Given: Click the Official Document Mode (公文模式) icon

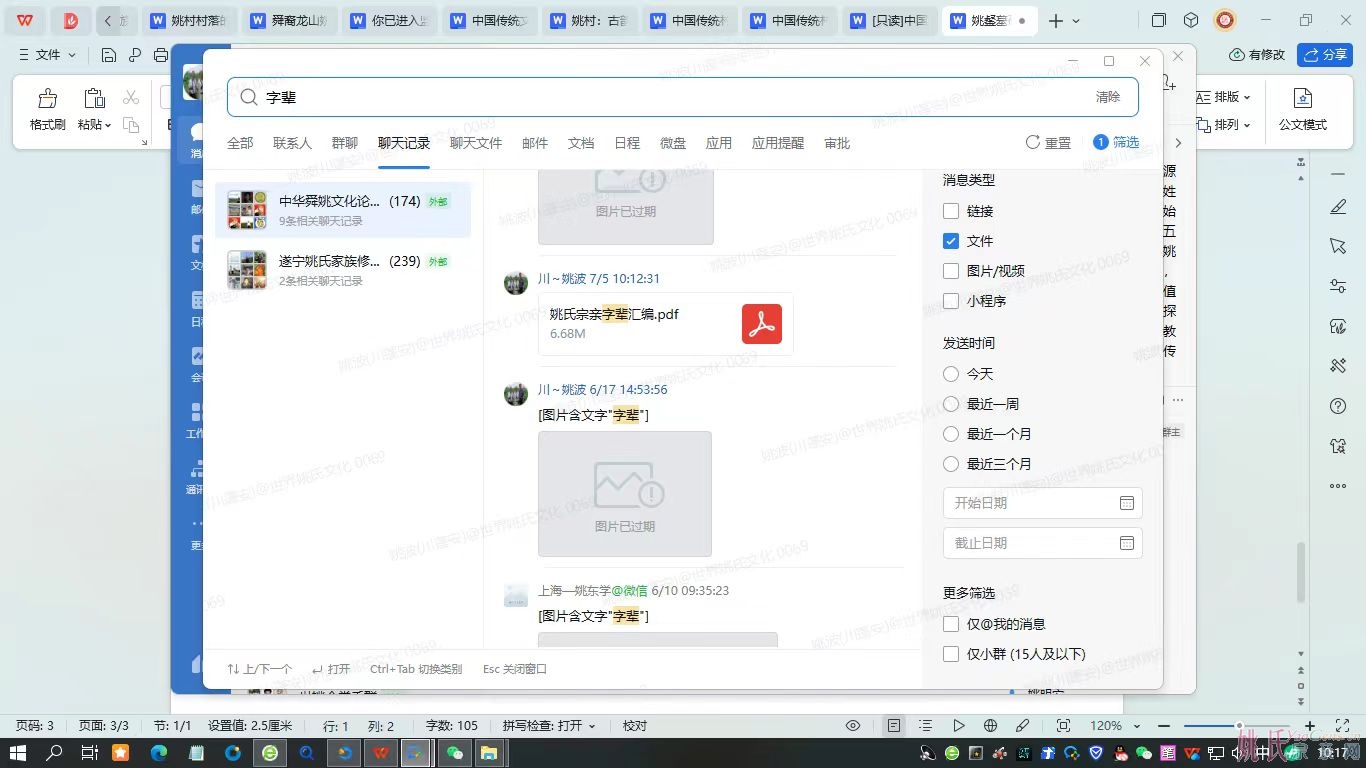Looking at the screenshot, I should (1302, 98).
